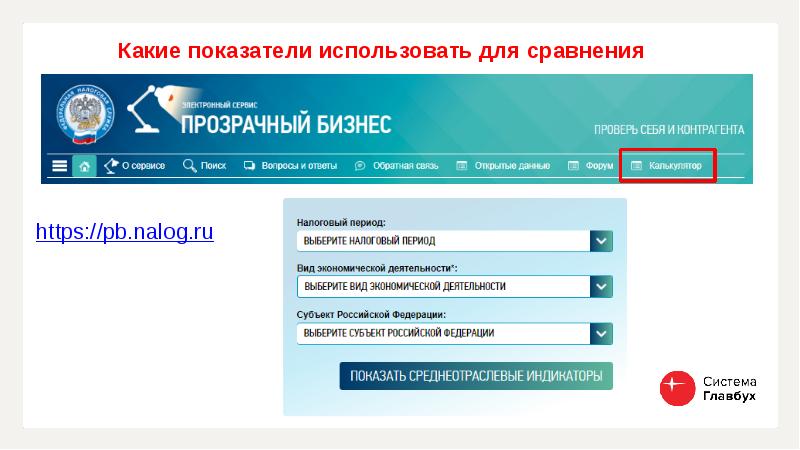Click the chat icon beside Вопросы и ответы
This screenshot has width=800, height=450.
(250, 166)
